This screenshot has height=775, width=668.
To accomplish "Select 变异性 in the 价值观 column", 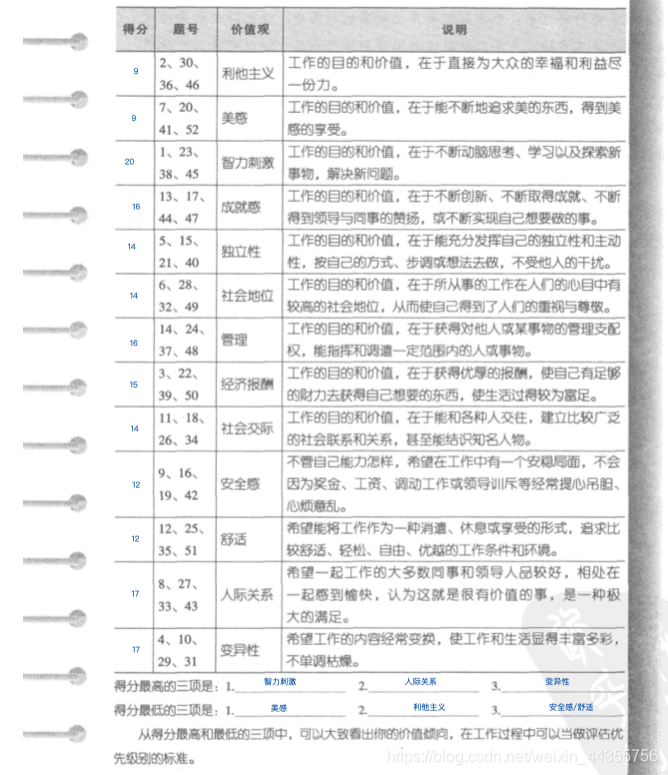I will [240, 650].
